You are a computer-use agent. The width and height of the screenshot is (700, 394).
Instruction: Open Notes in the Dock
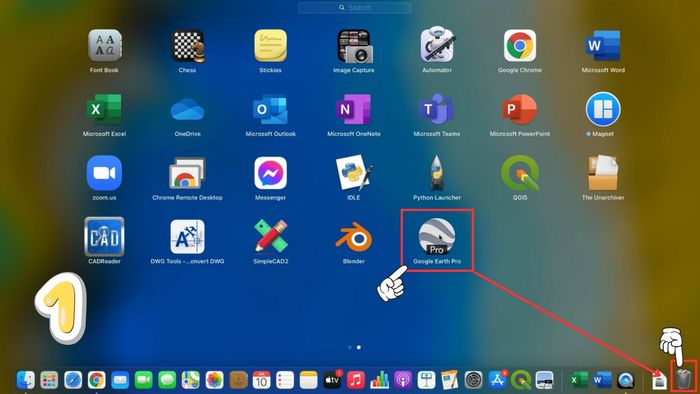(308, 380)
